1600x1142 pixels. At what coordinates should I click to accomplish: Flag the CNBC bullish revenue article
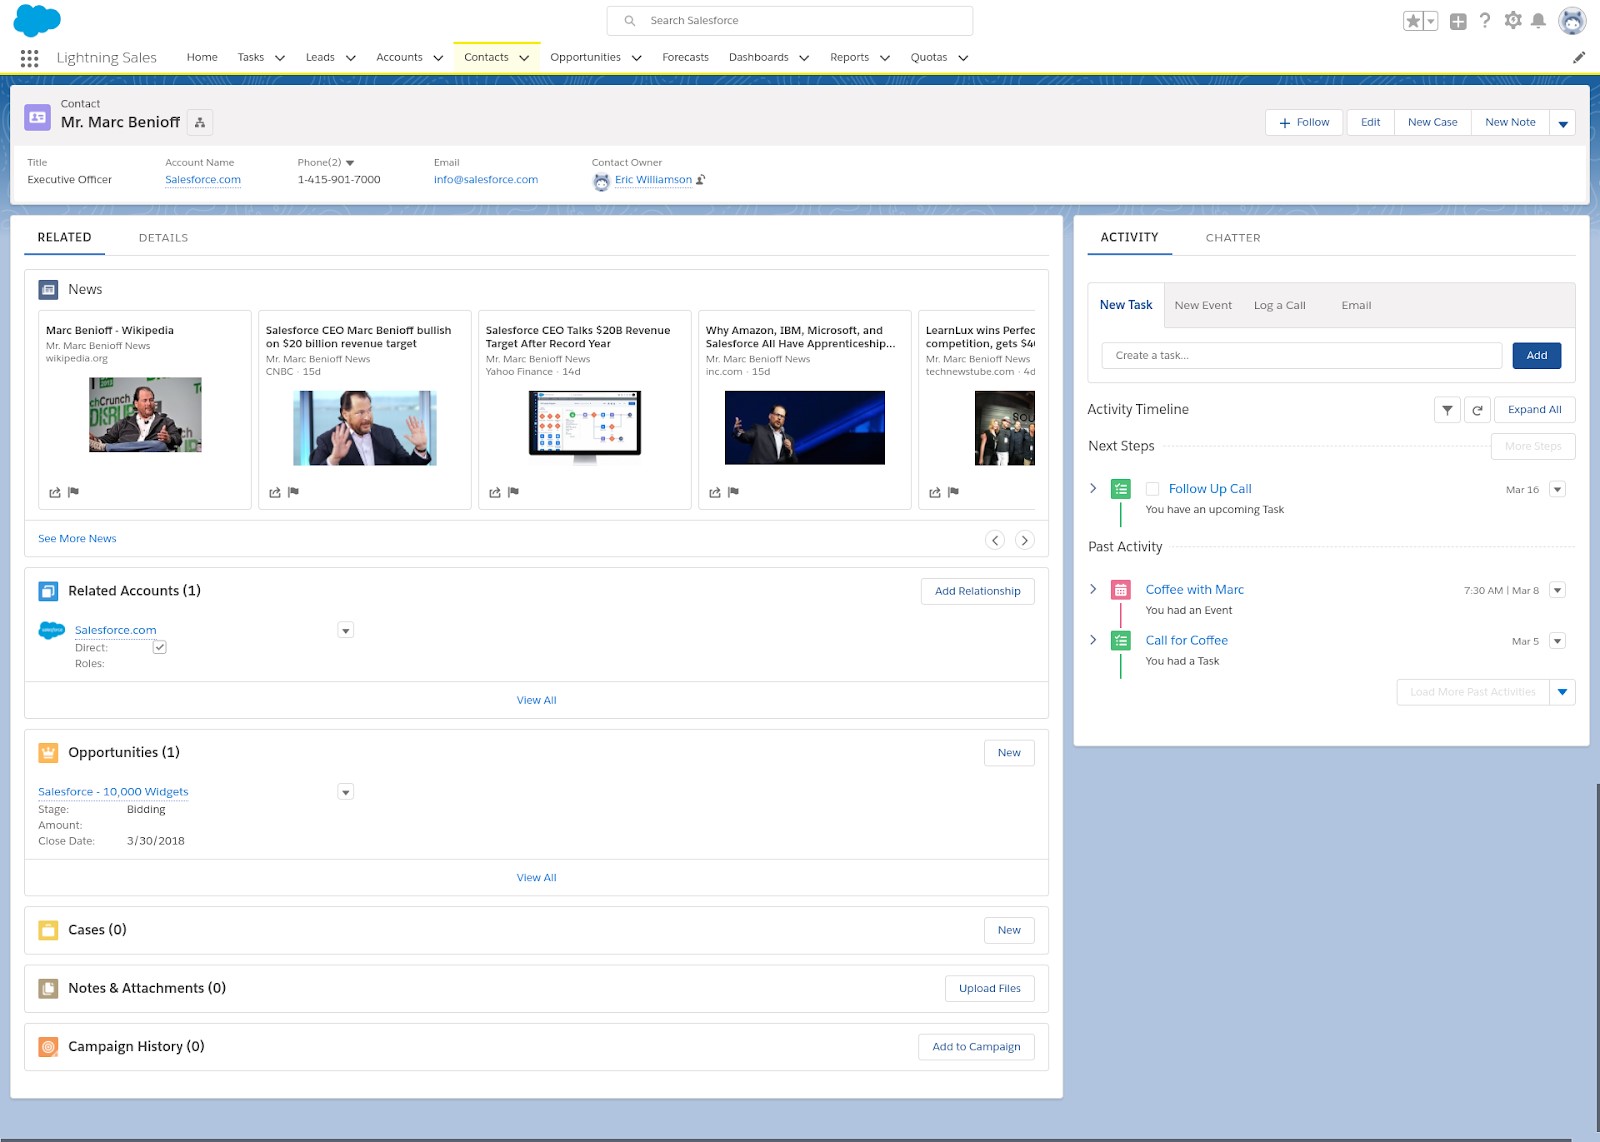pyautogui.click(x=293, y=492)
